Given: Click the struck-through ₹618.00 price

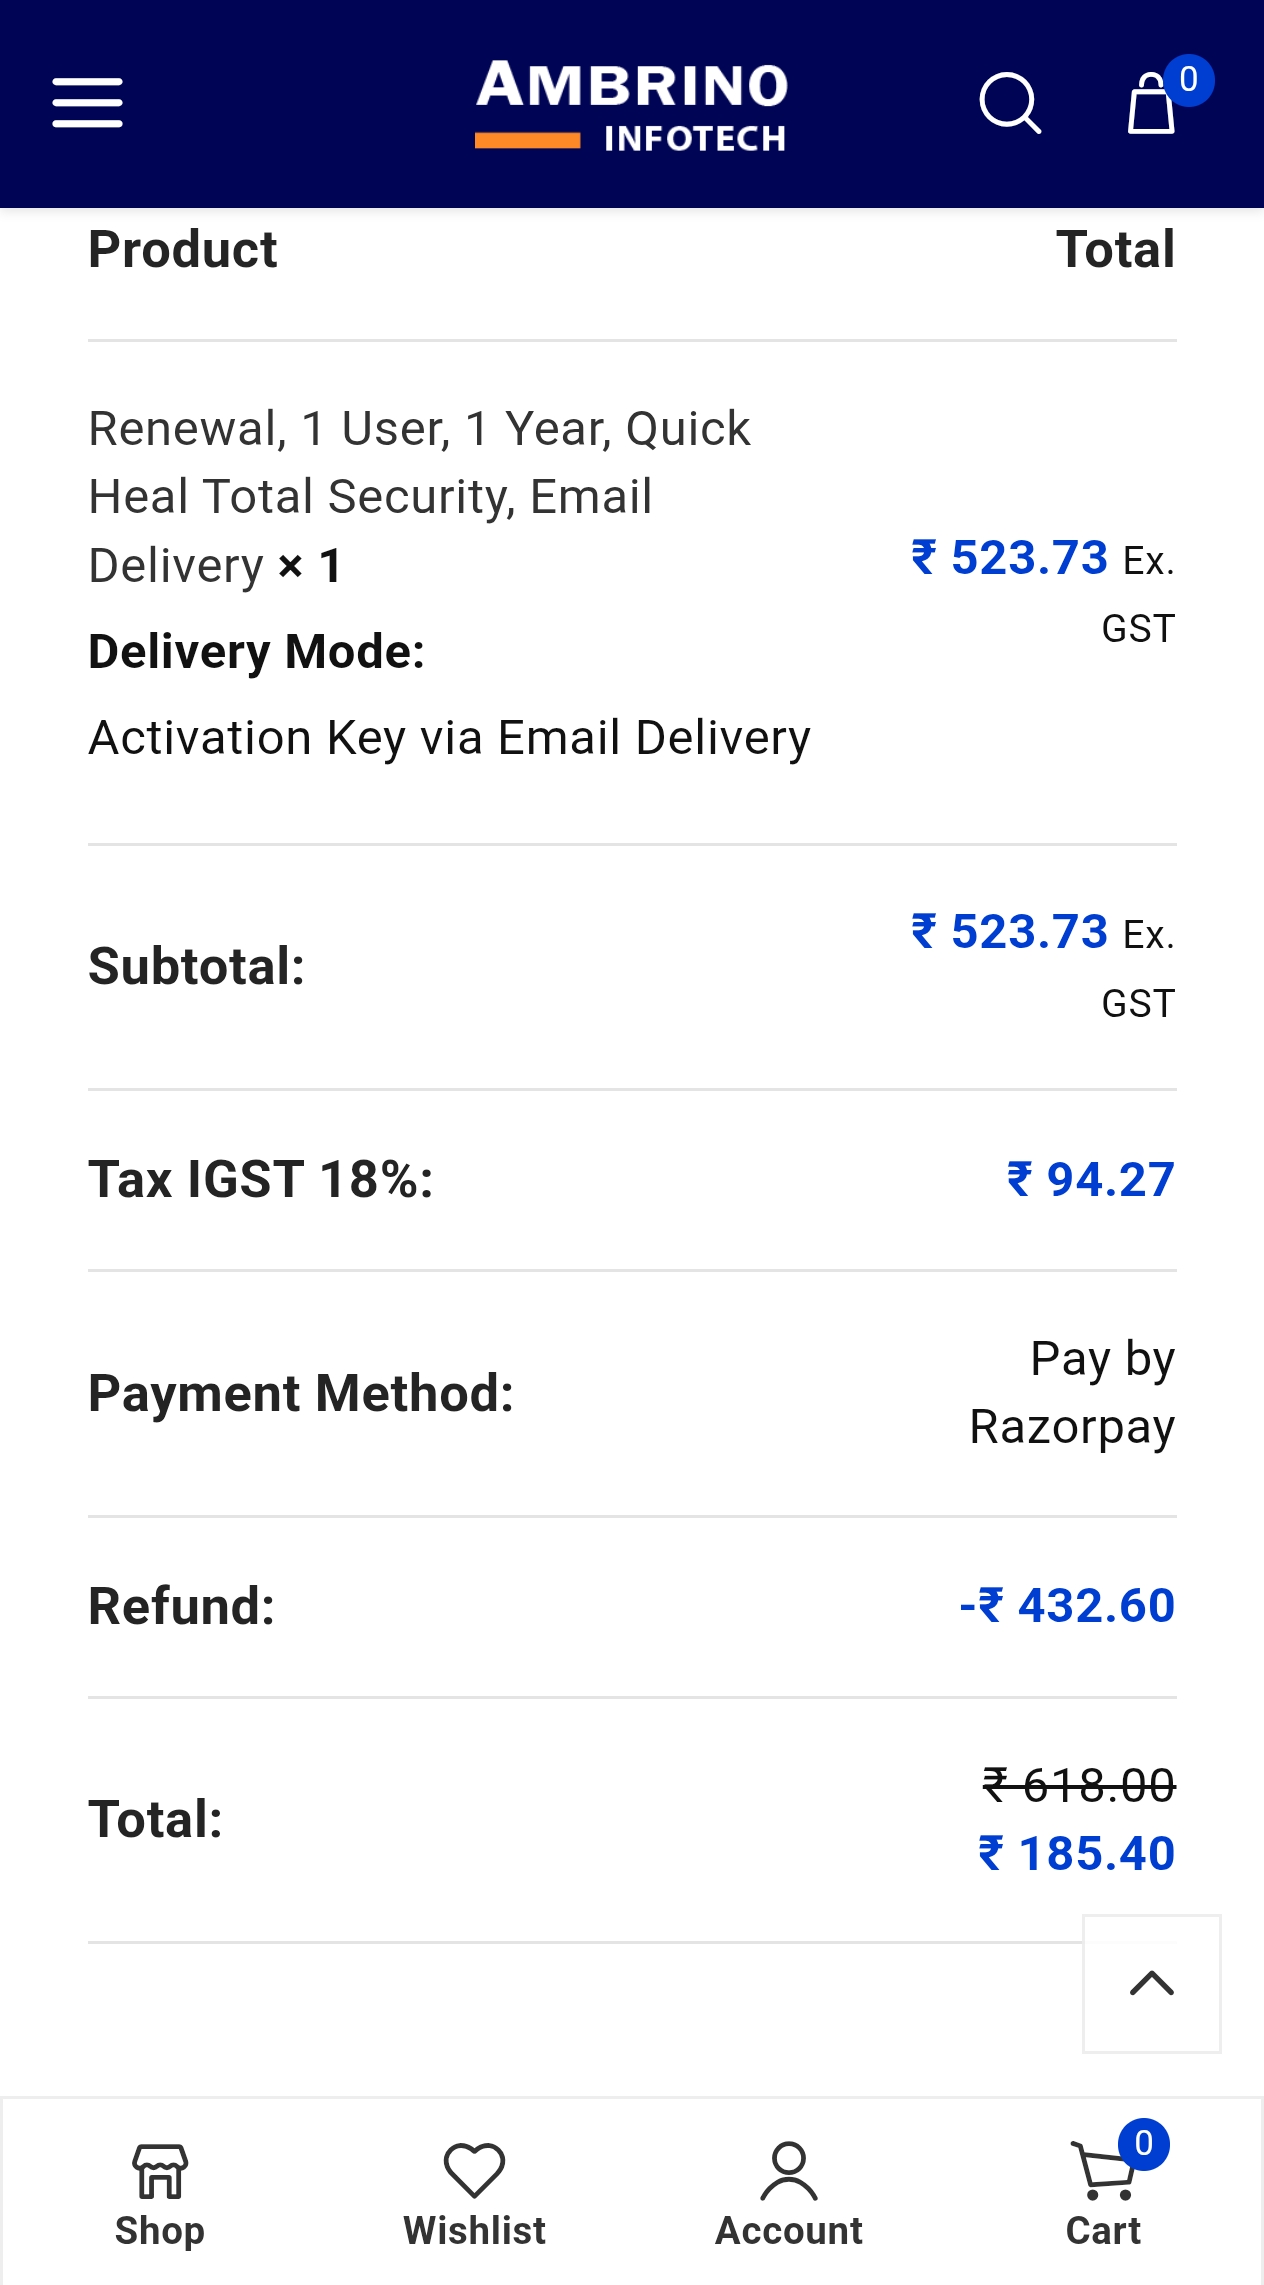Looking at the screenshot, I should 1079,1785.
